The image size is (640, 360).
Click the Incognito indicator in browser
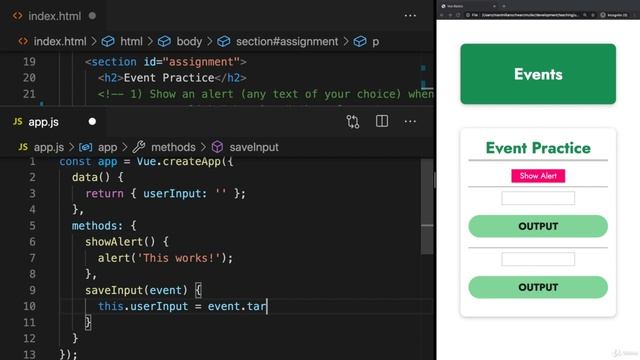point(614,15)
